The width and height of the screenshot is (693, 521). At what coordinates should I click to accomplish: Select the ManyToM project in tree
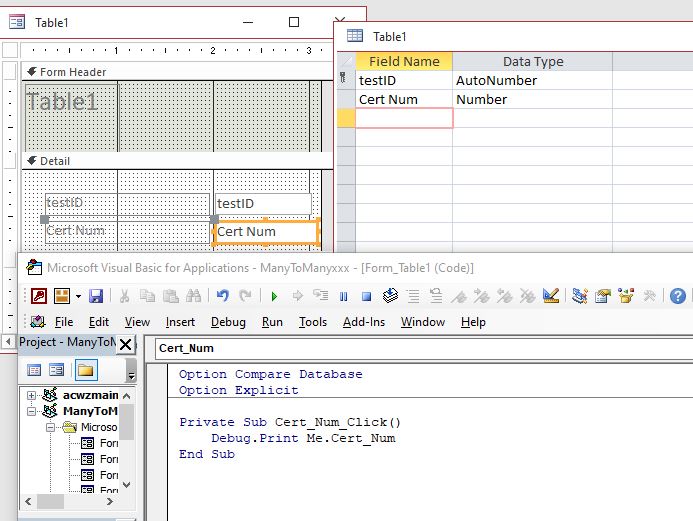tap(90, 411)
